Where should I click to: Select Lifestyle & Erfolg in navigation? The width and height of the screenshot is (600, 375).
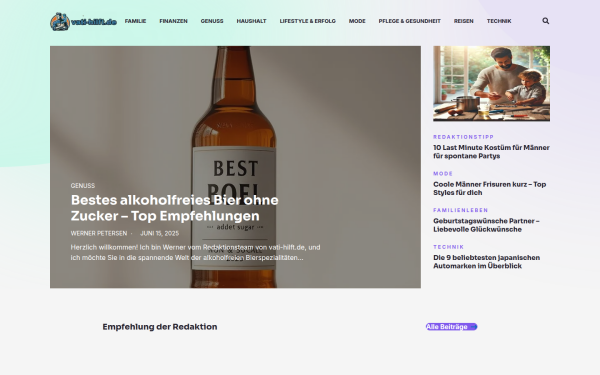point(308,21)
